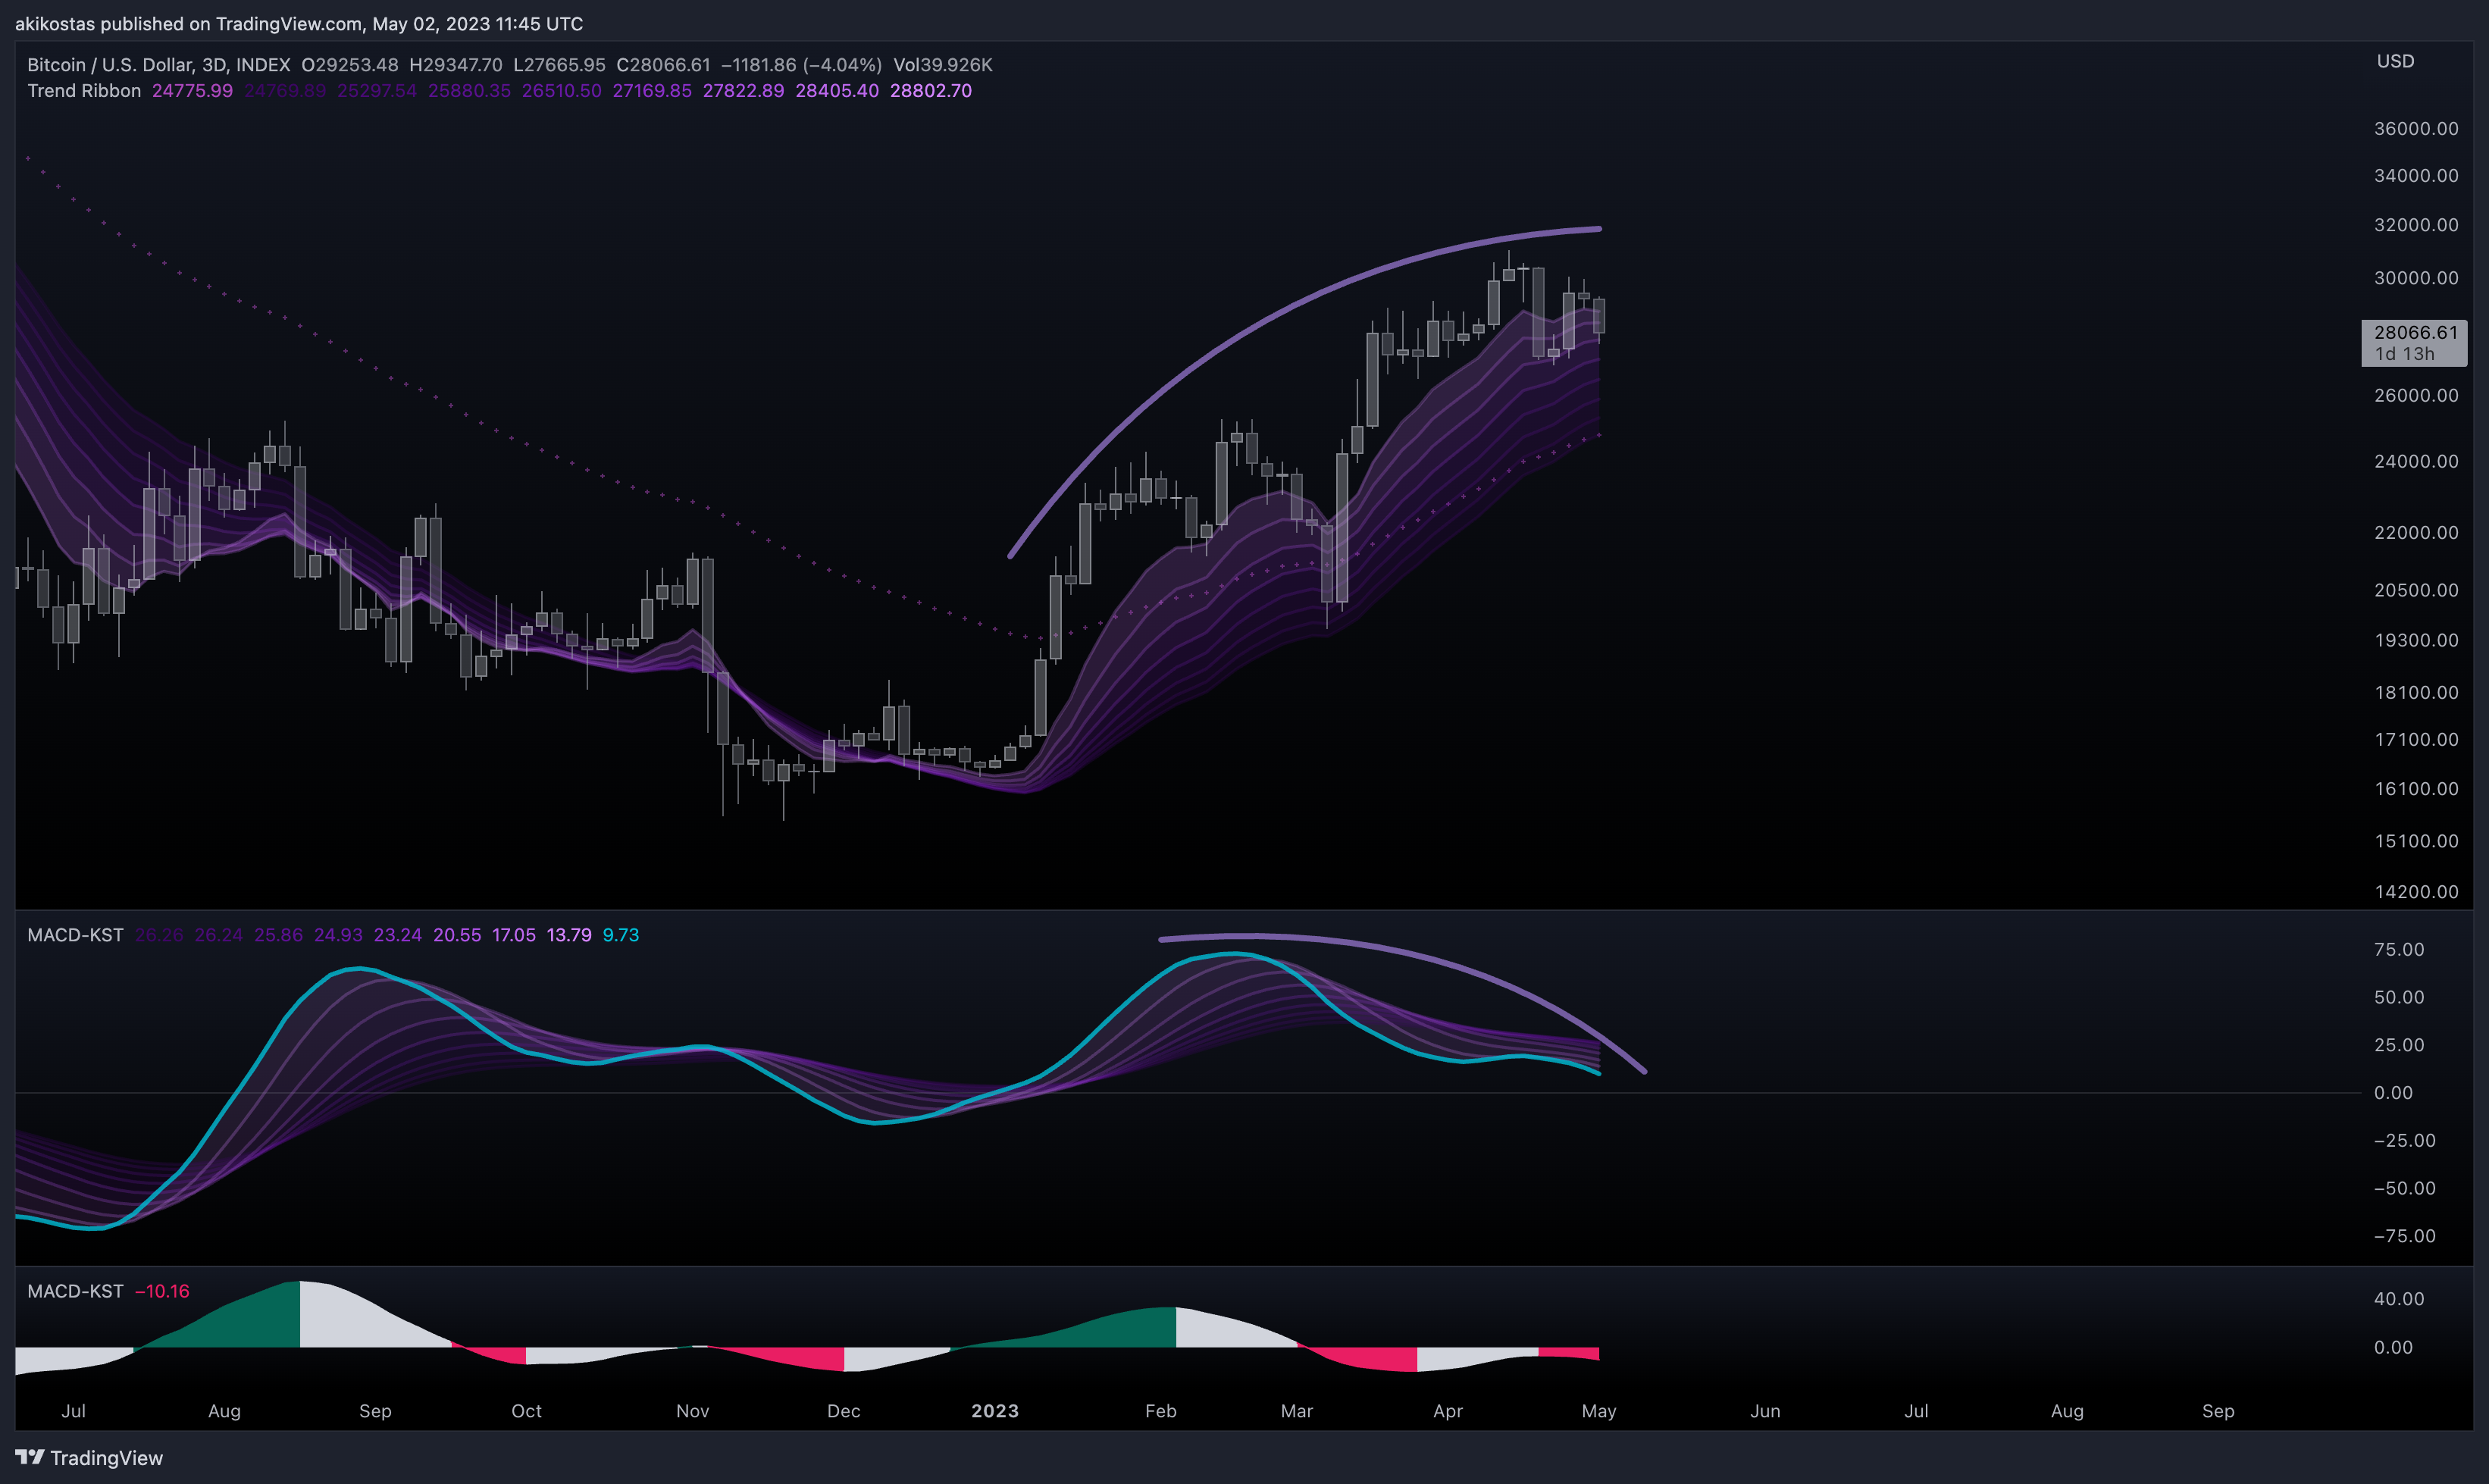Viewport: 2489px width, 1484px height.
Task: Click the Nov label on time axis
Action: click(692, 1411)
